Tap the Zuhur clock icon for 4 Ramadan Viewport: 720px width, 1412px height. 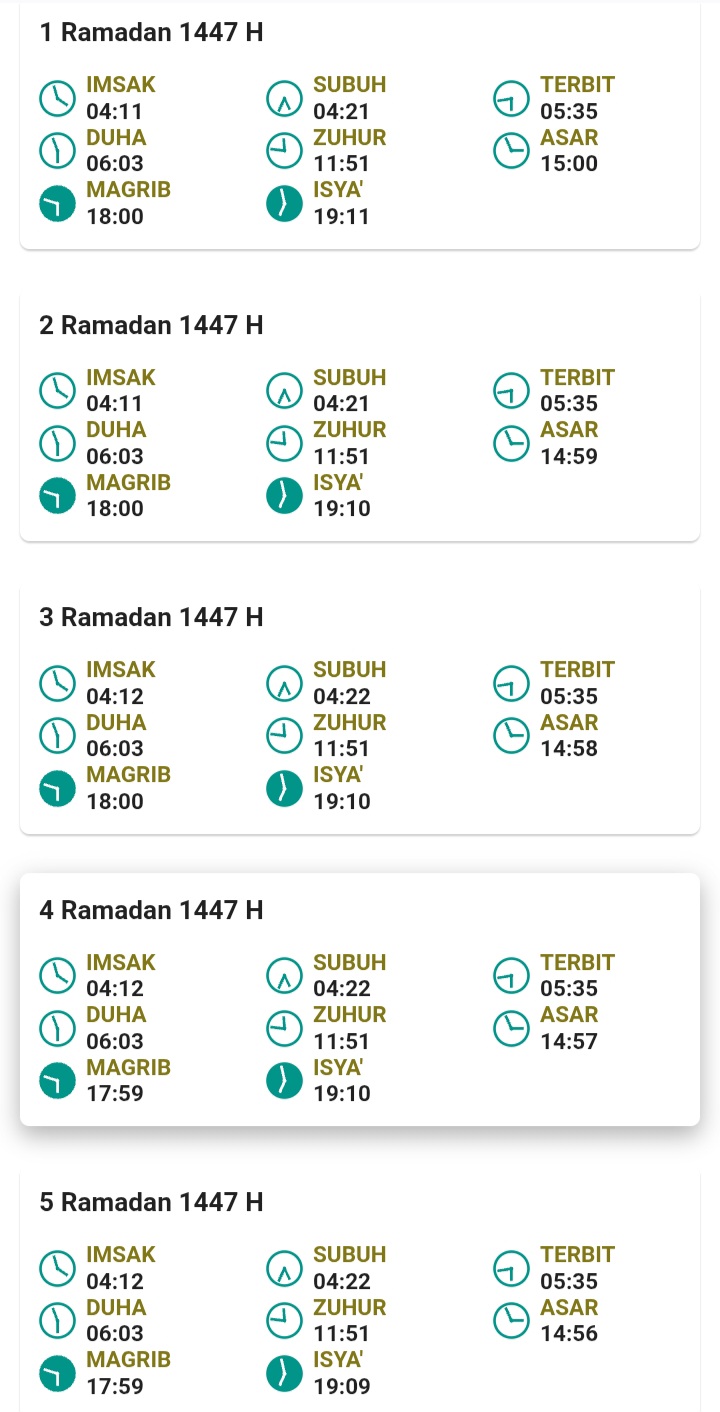pyautogui.click(x=284, y=1028)
